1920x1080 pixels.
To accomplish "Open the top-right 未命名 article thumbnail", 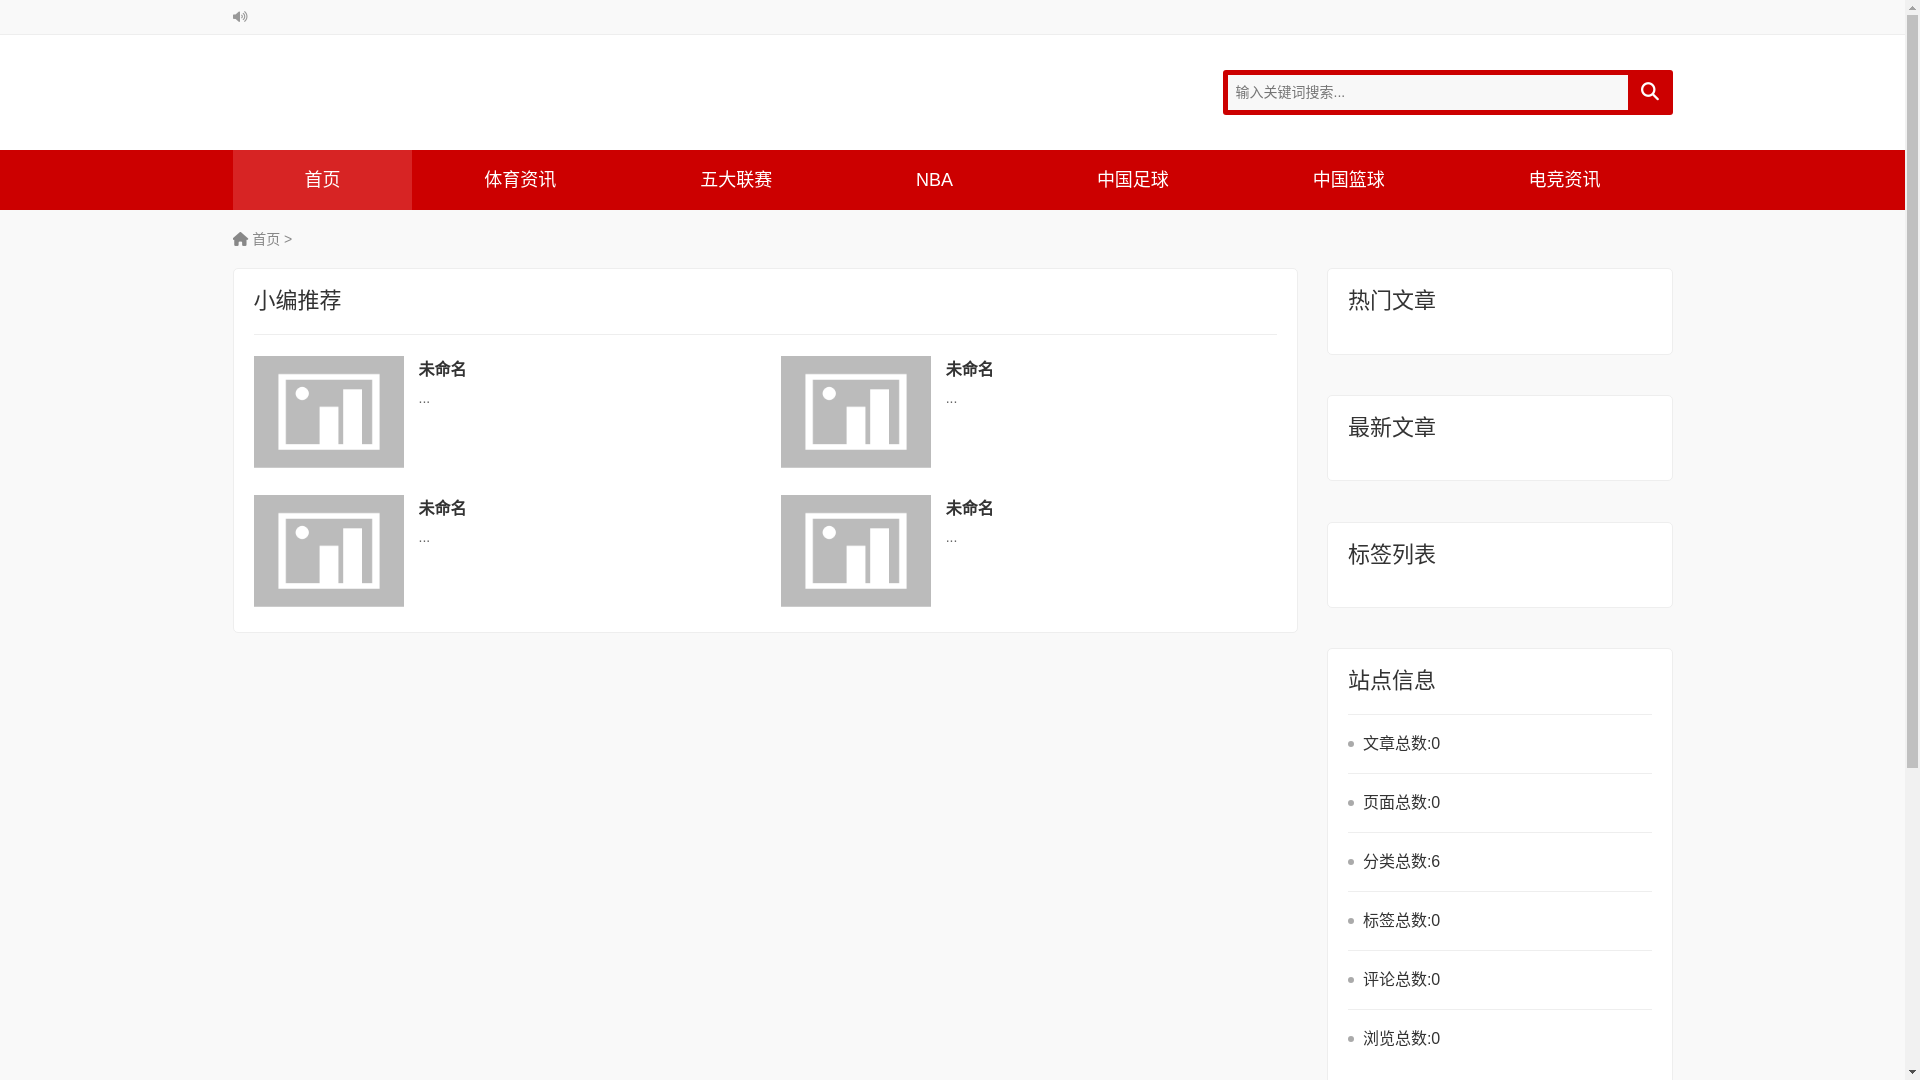I will (x=856, y=412).
